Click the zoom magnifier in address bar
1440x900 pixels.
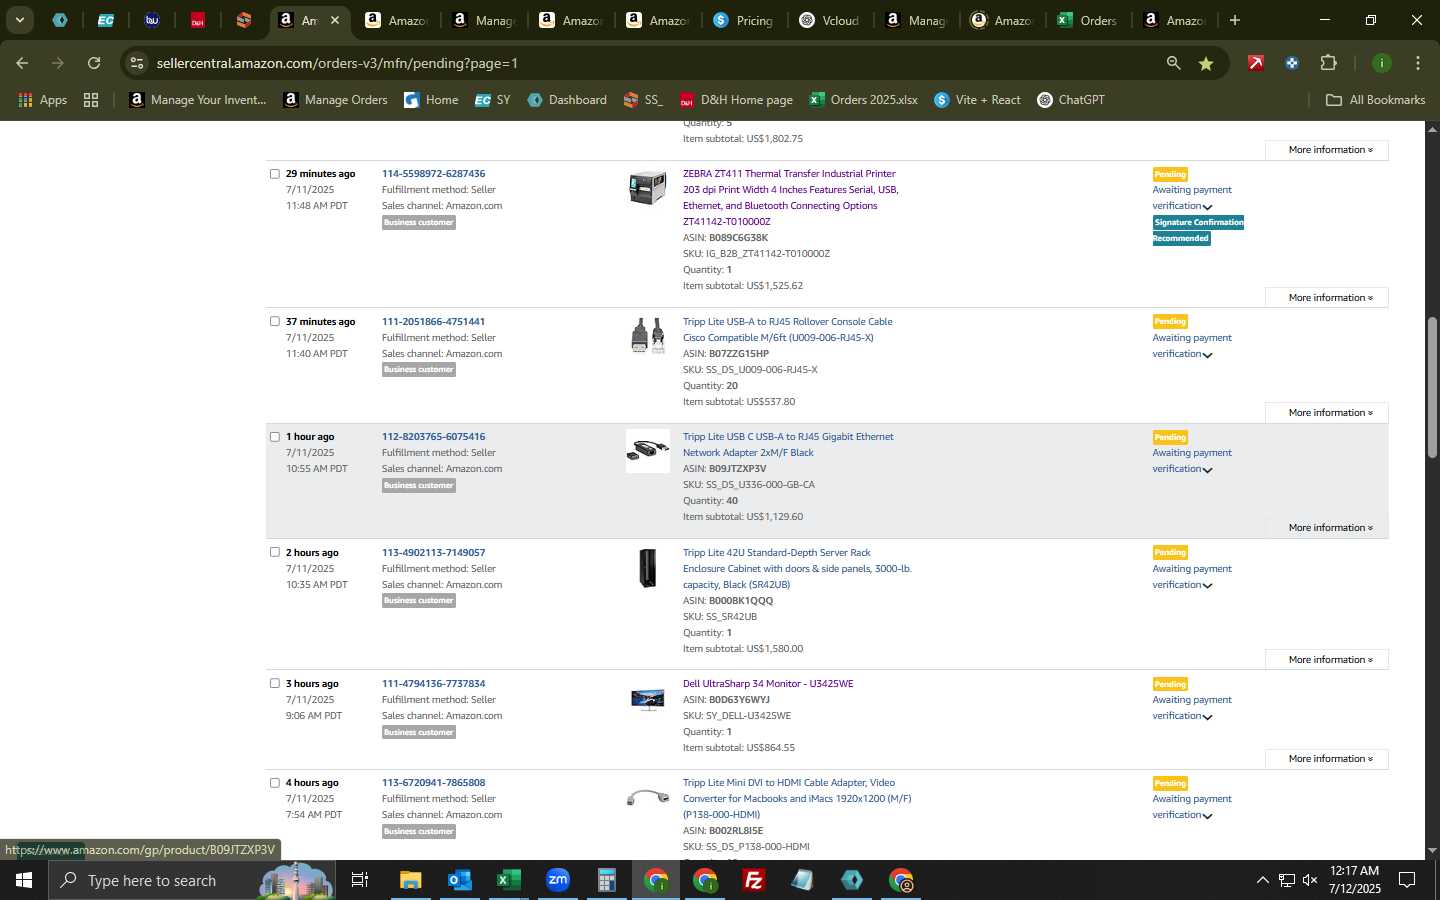tap(1173, 63)
